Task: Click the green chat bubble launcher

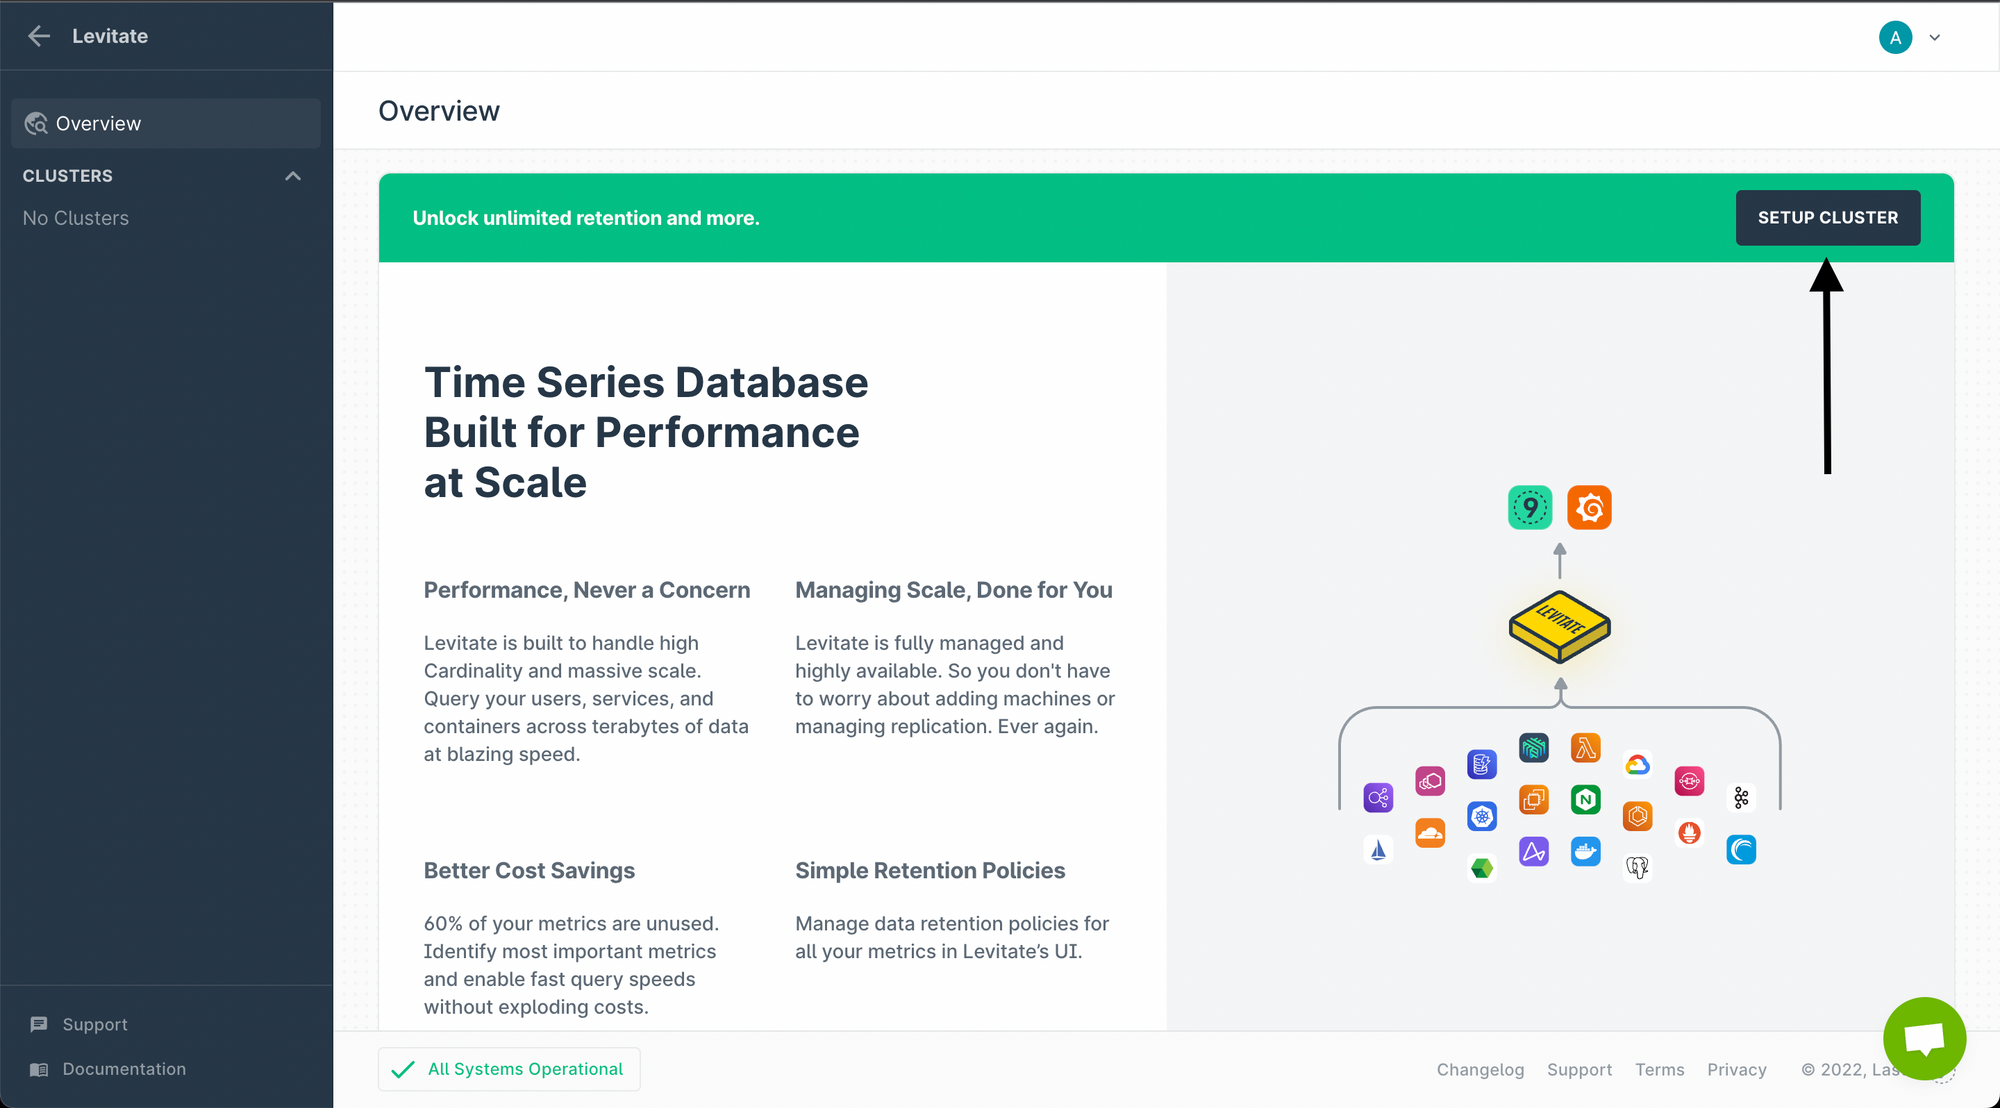Action: (1924, 1038)
